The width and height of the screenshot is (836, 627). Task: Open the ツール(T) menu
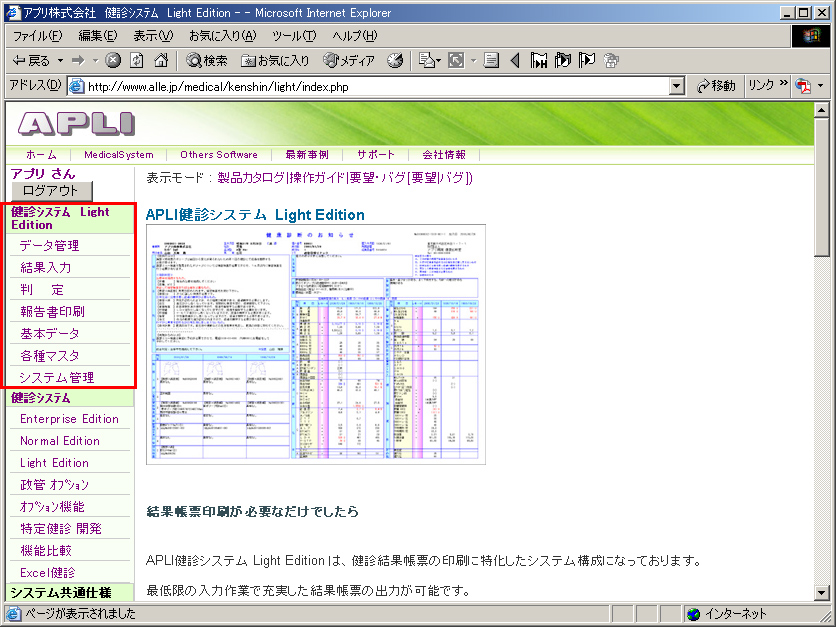point(294,36)
